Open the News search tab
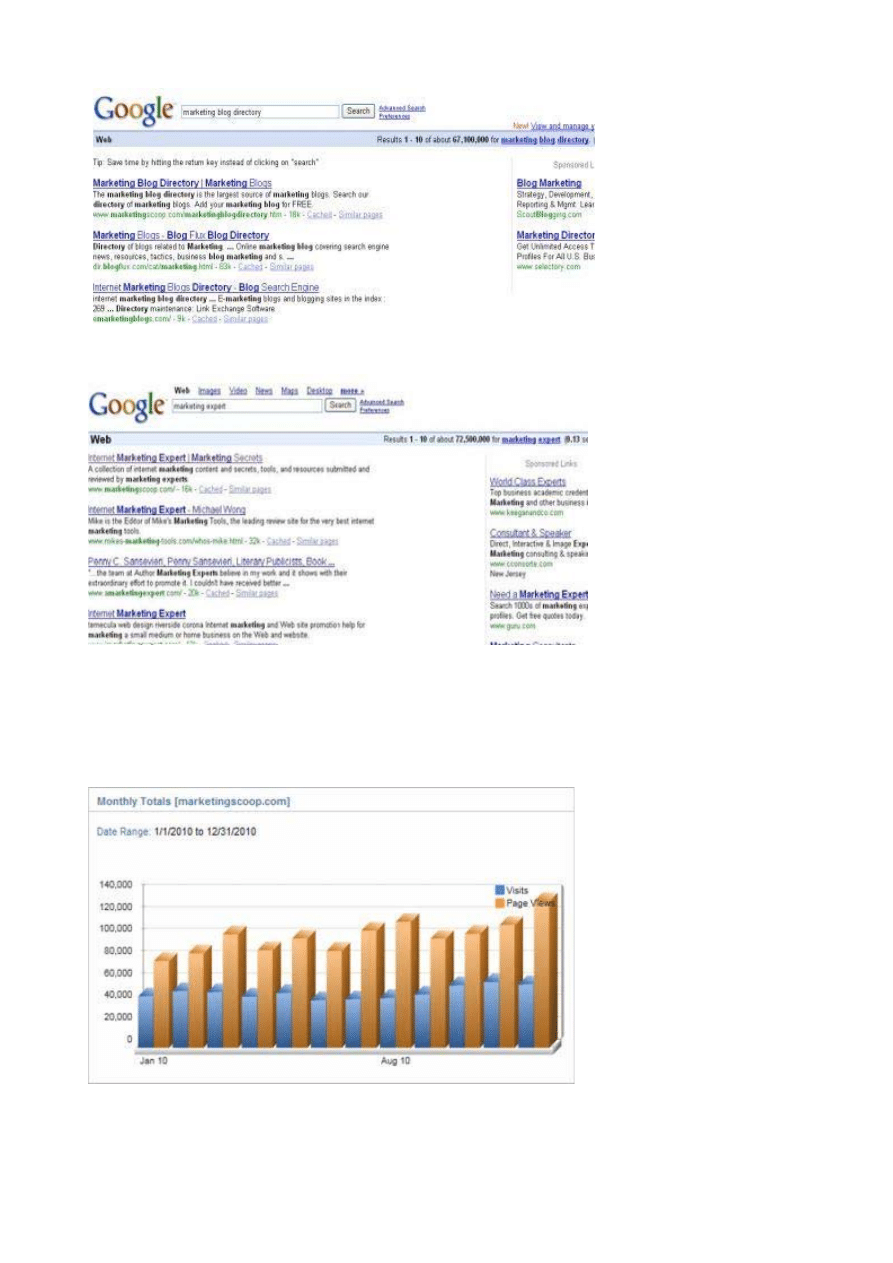893x1263 pixels. (x=264, y=391)
